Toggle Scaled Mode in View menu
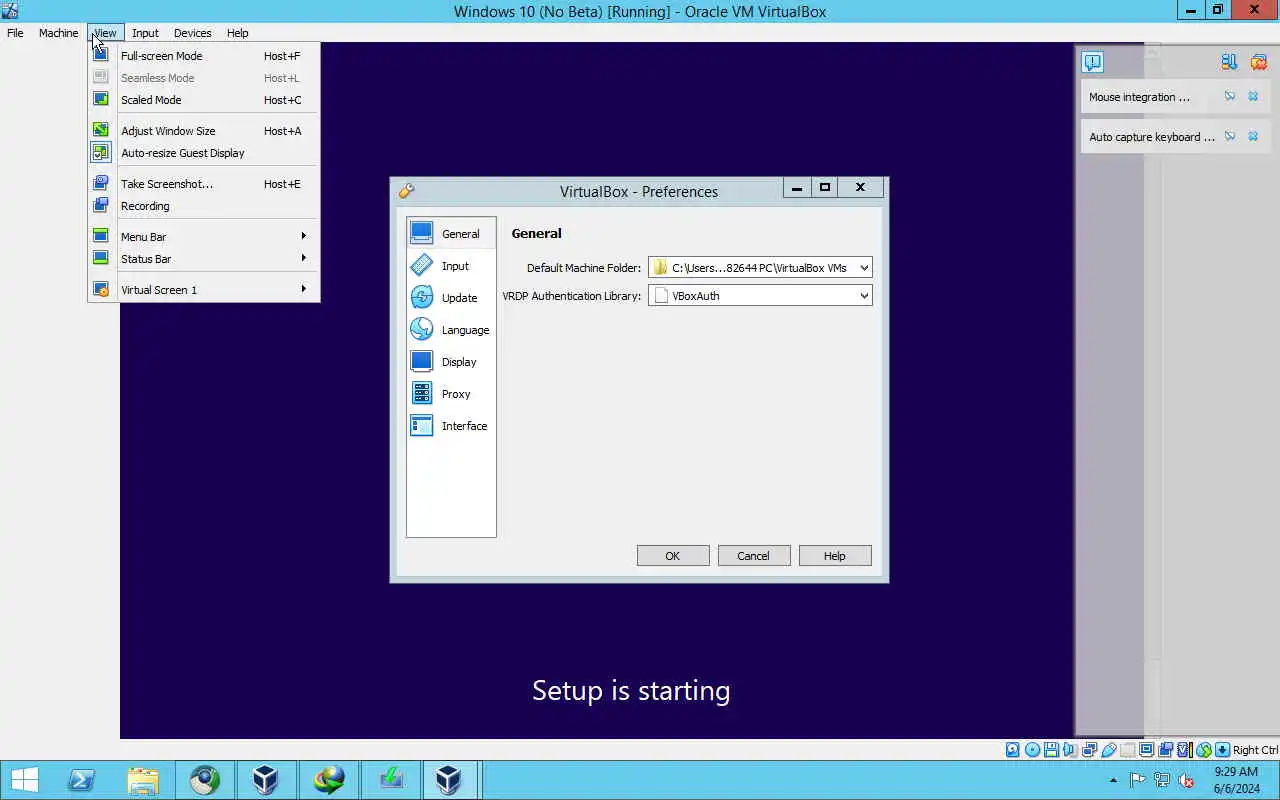The image size is (1280, 800). 204,100
